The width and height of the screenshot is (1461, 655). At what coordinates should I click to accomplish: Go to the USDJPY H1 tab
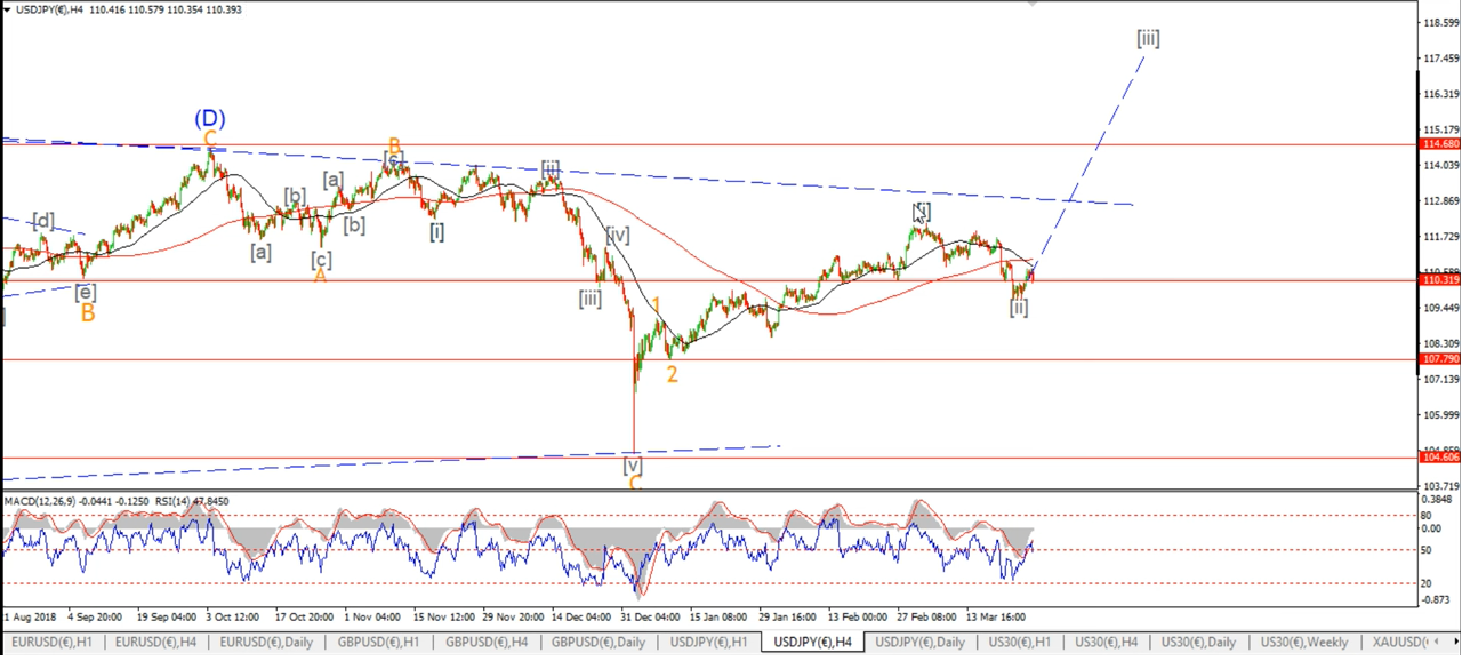[708, 642]
